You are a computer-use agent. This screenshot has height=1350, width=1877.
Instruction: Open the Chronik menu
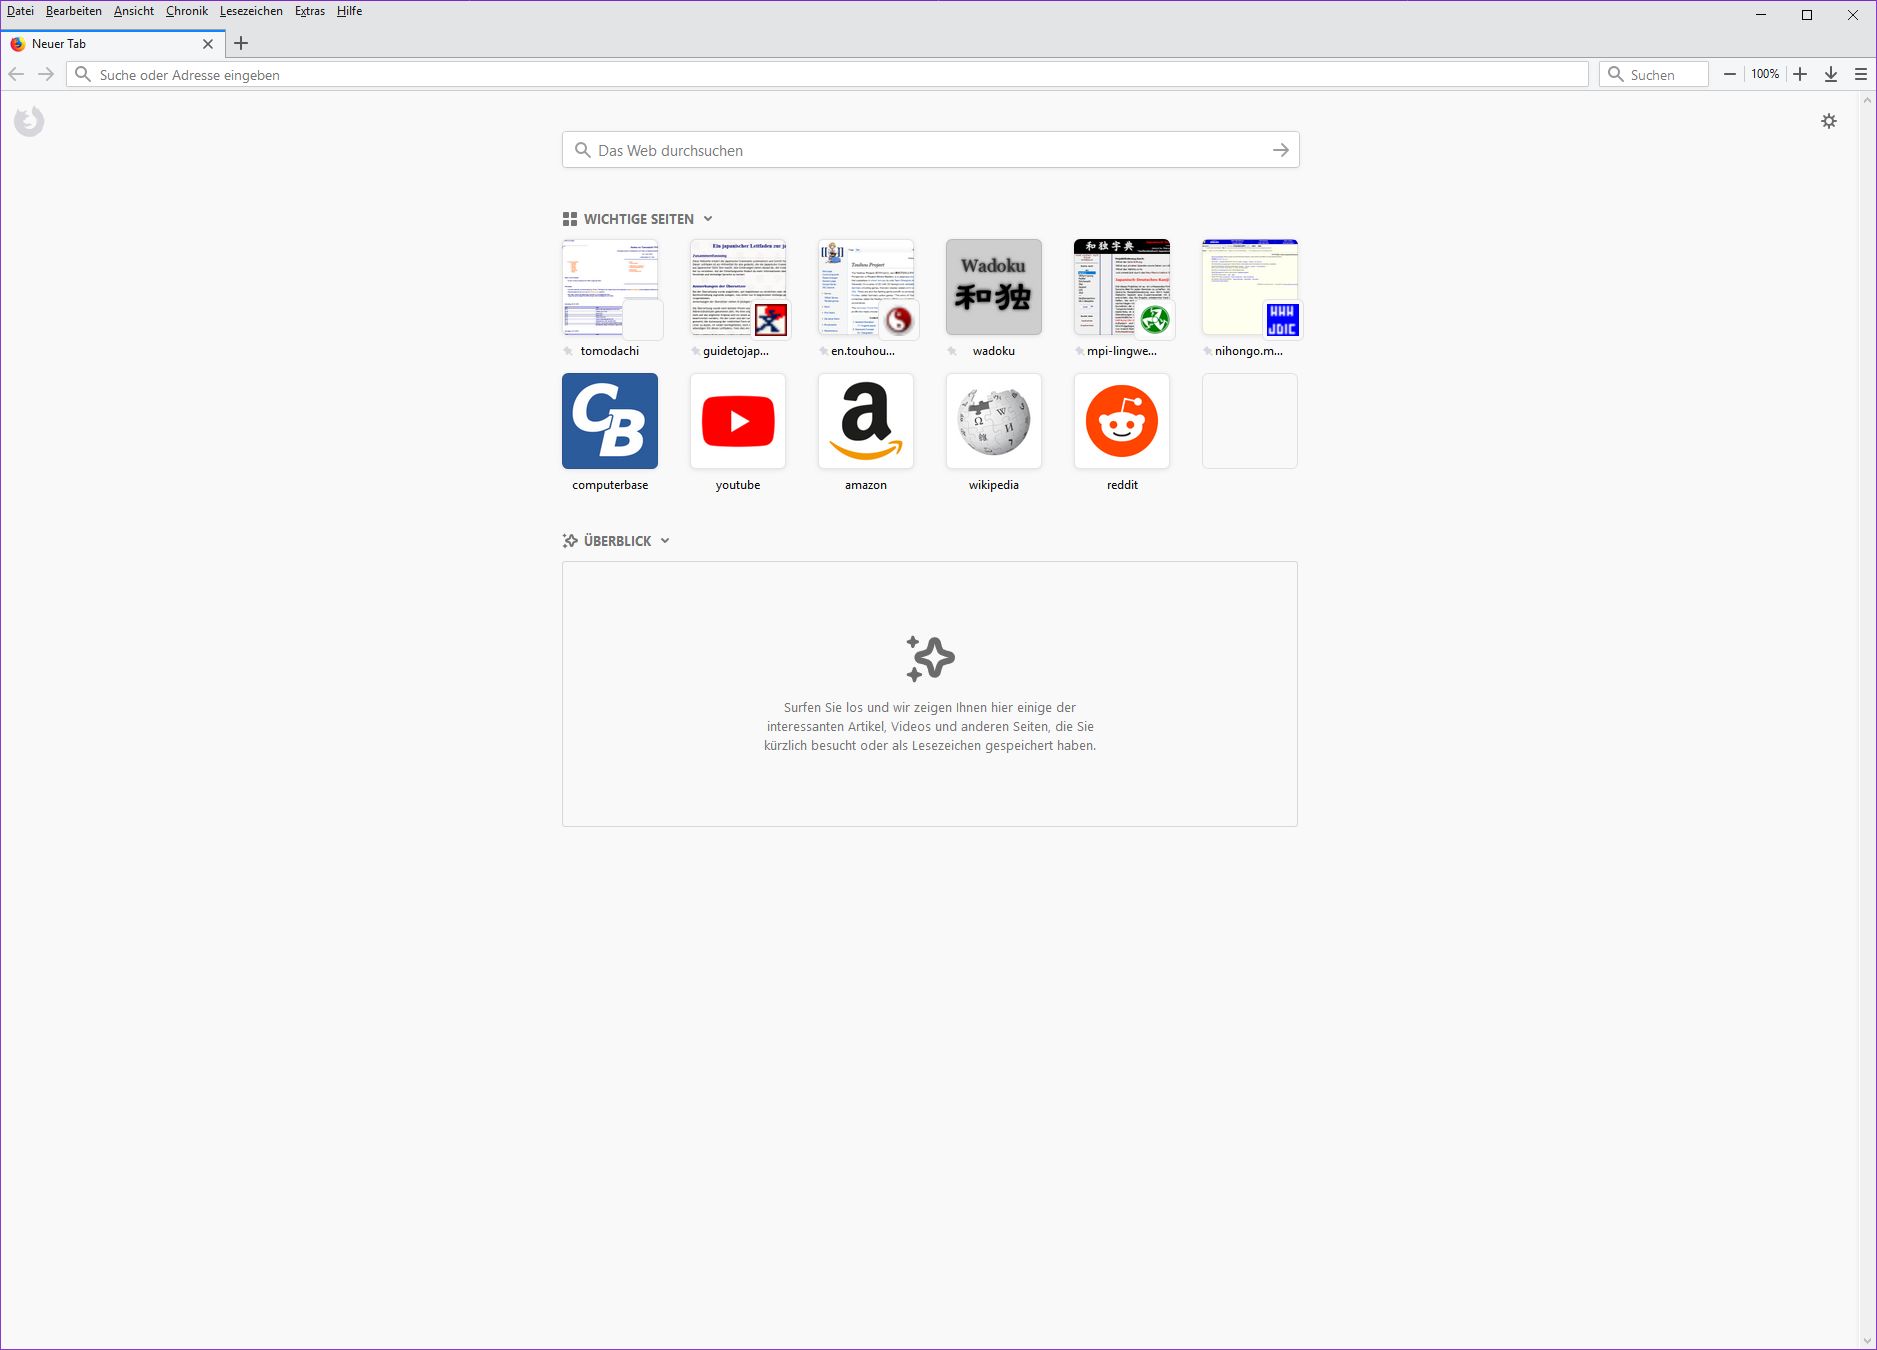point(187,11)
